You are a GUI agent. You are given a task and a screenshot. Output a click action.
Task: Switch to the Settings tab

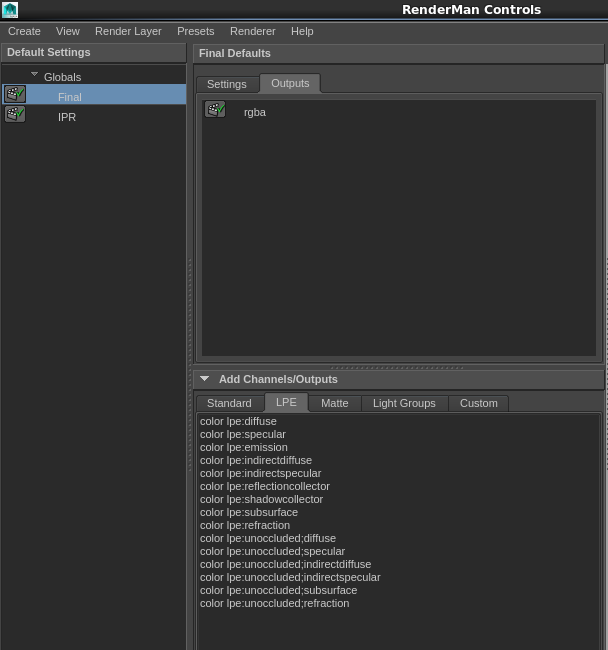(x=227, y=84)
